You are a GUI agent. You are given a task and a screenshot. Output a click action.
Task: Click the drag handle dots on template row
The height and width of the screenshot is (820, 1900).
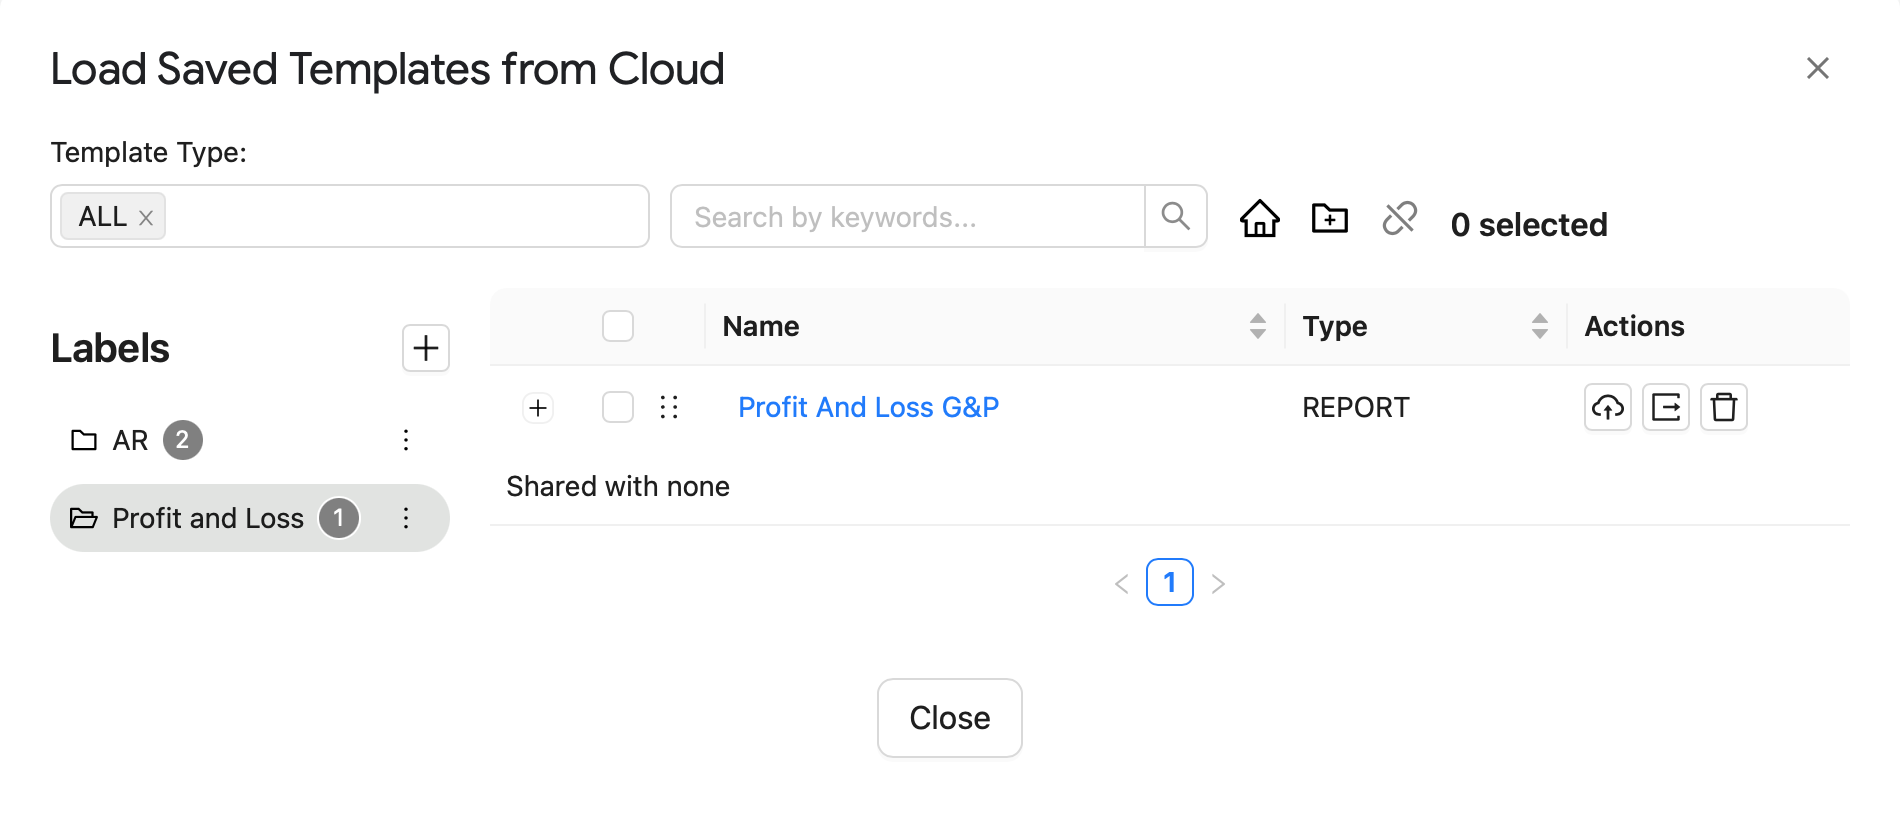(669, 407)
